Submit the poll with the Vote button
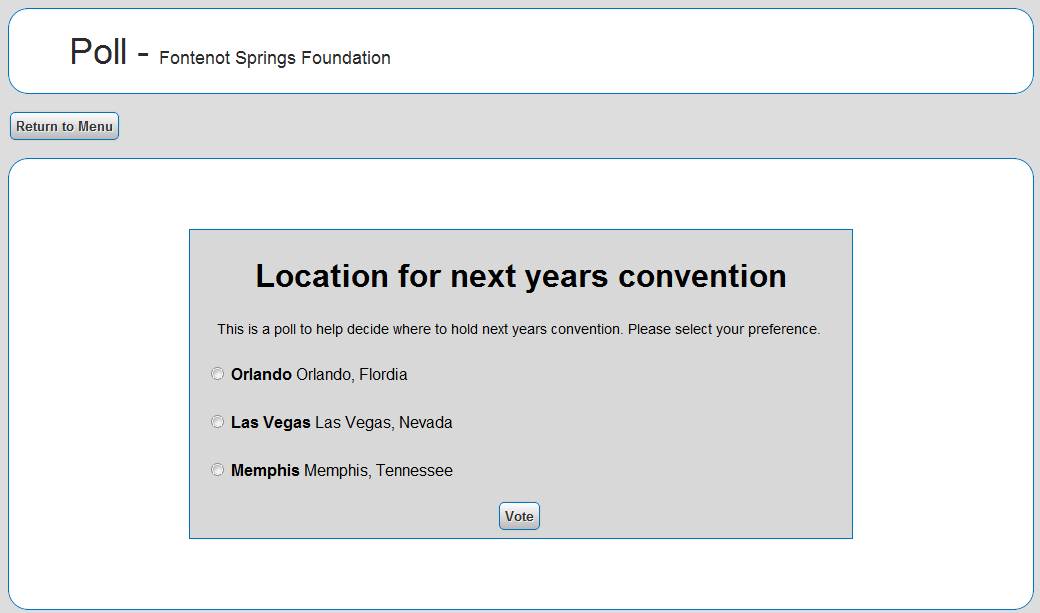The width and height of the screenshot is (1040, 613). (519, 516)
